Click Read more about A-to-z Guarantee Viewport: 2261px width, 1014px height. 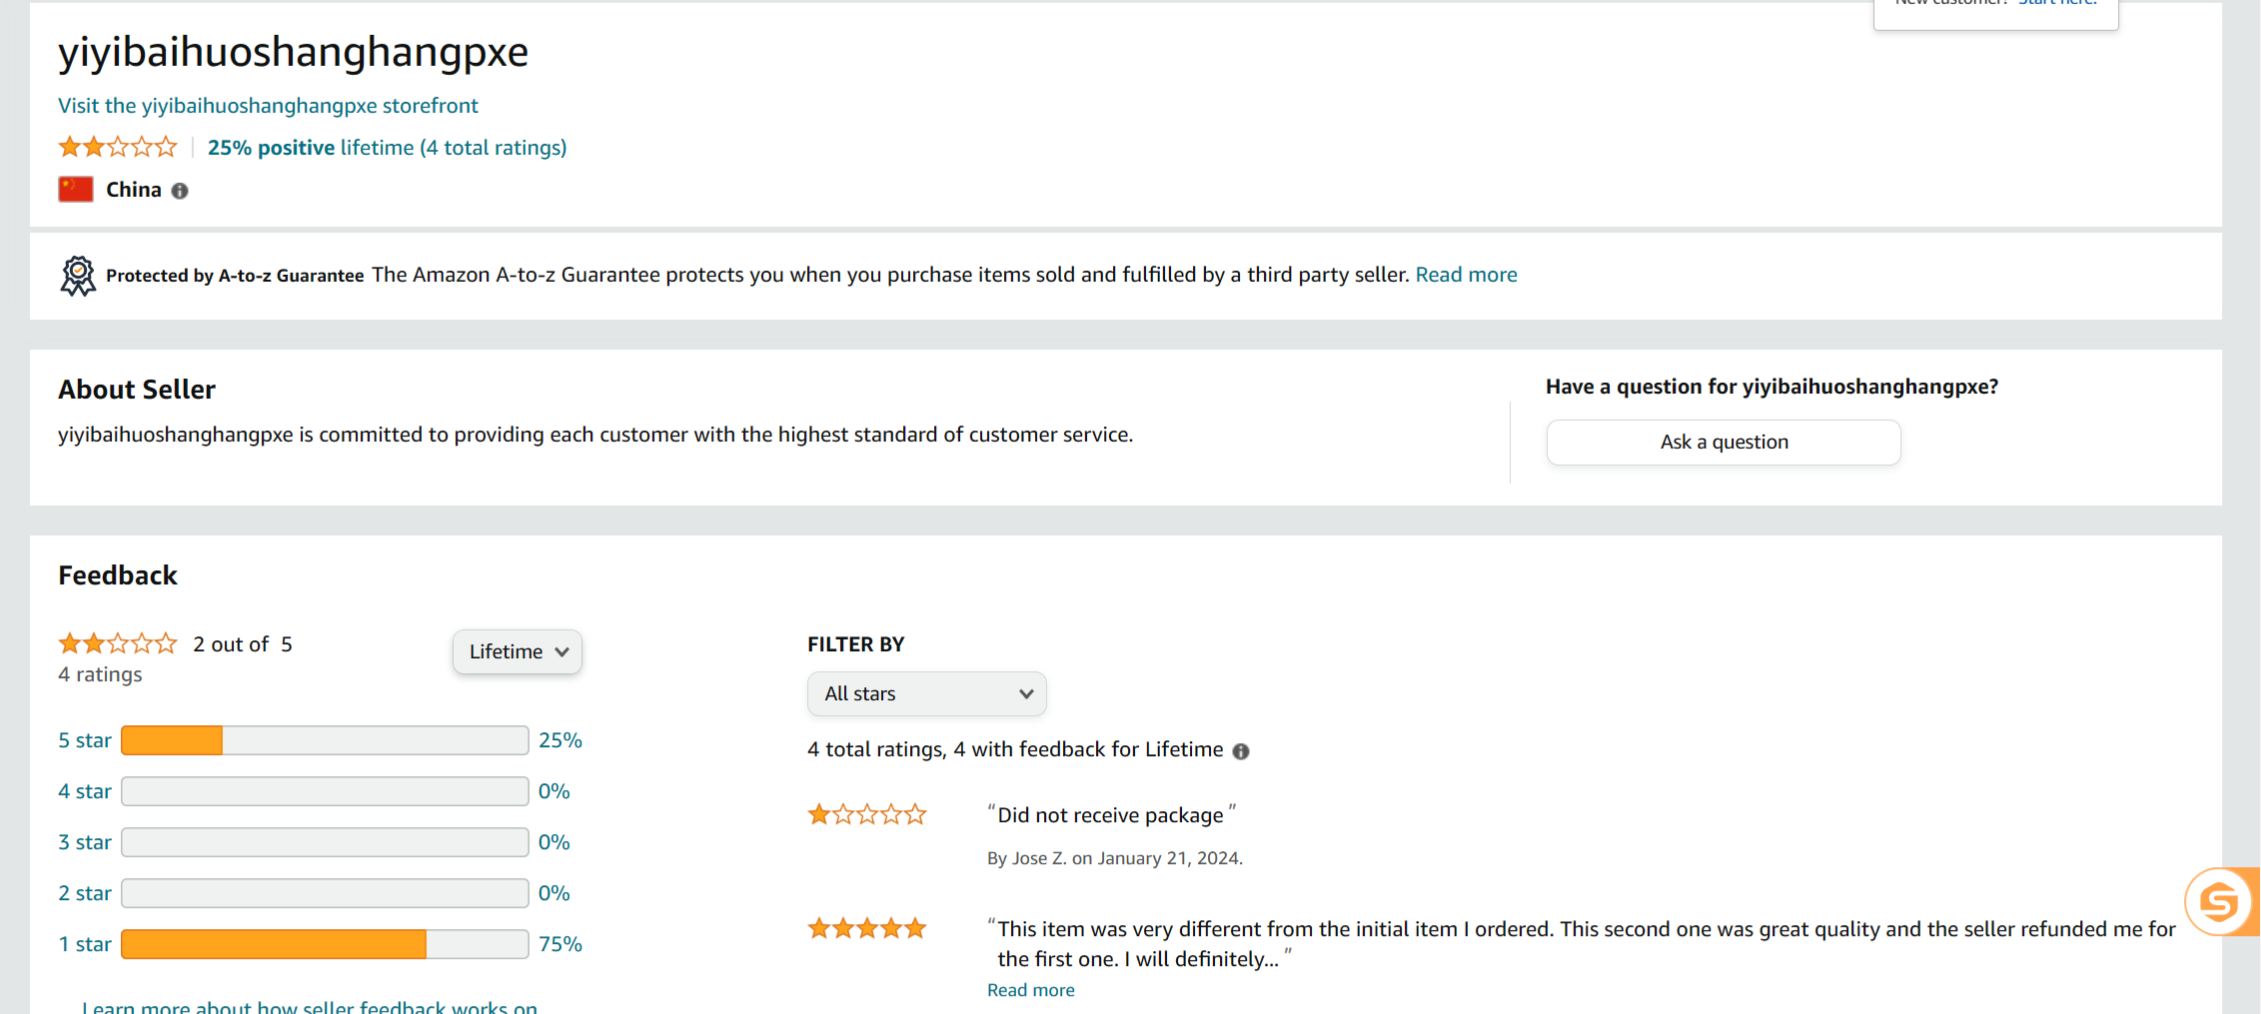click(1466, 275)
